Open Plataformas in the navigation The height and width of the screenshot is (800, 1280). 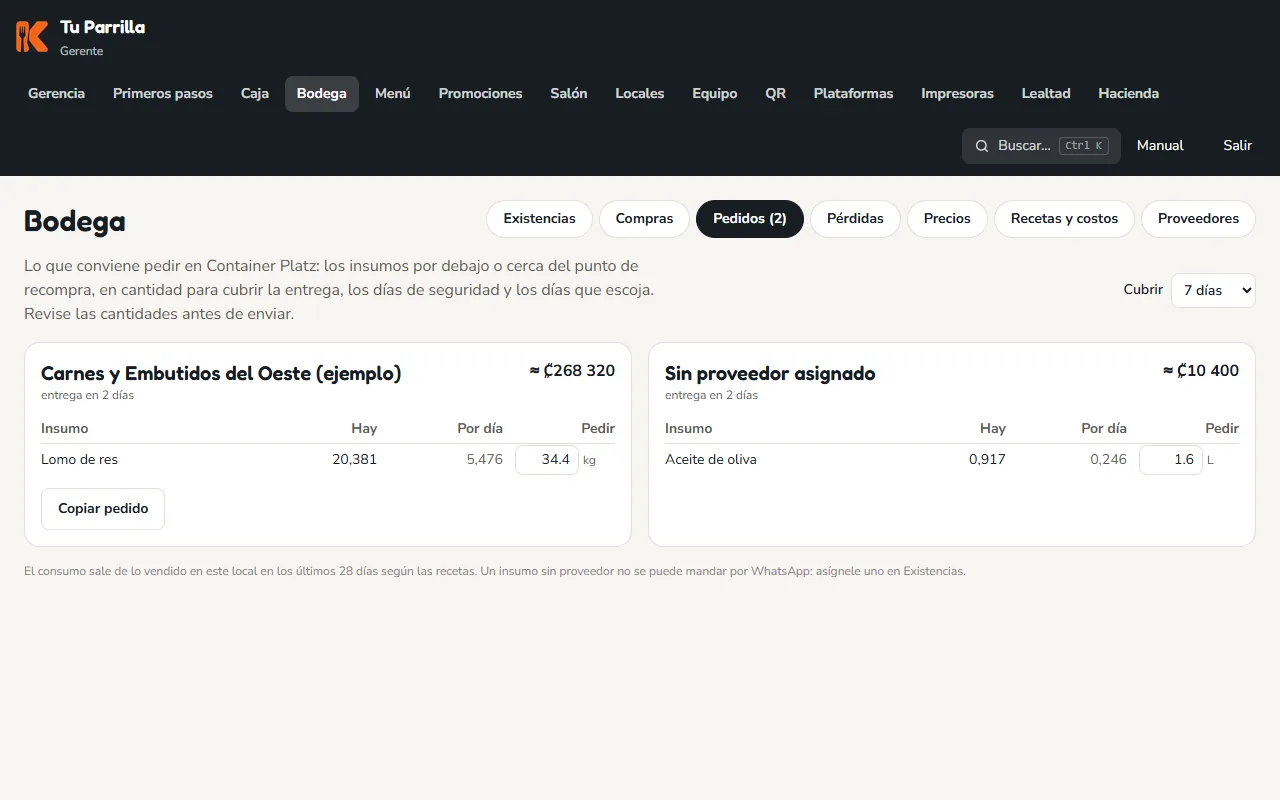coord(853,94)
